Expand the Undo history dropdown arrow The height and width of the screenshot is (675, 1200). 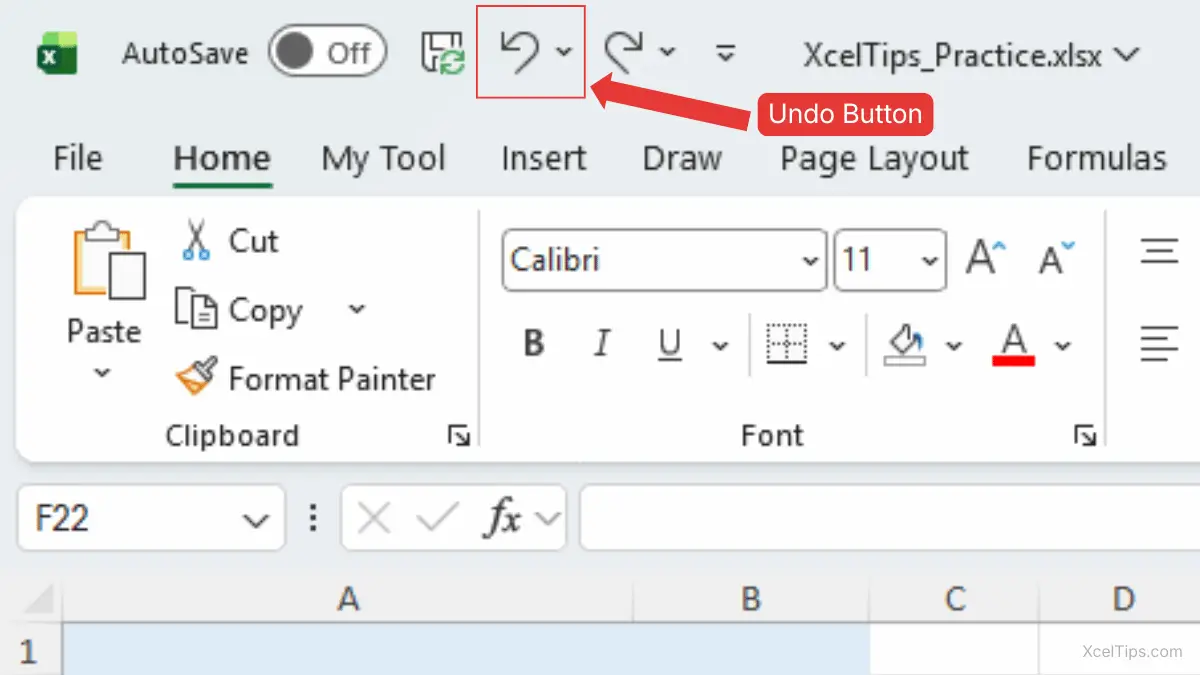click(x=564, y=51)
